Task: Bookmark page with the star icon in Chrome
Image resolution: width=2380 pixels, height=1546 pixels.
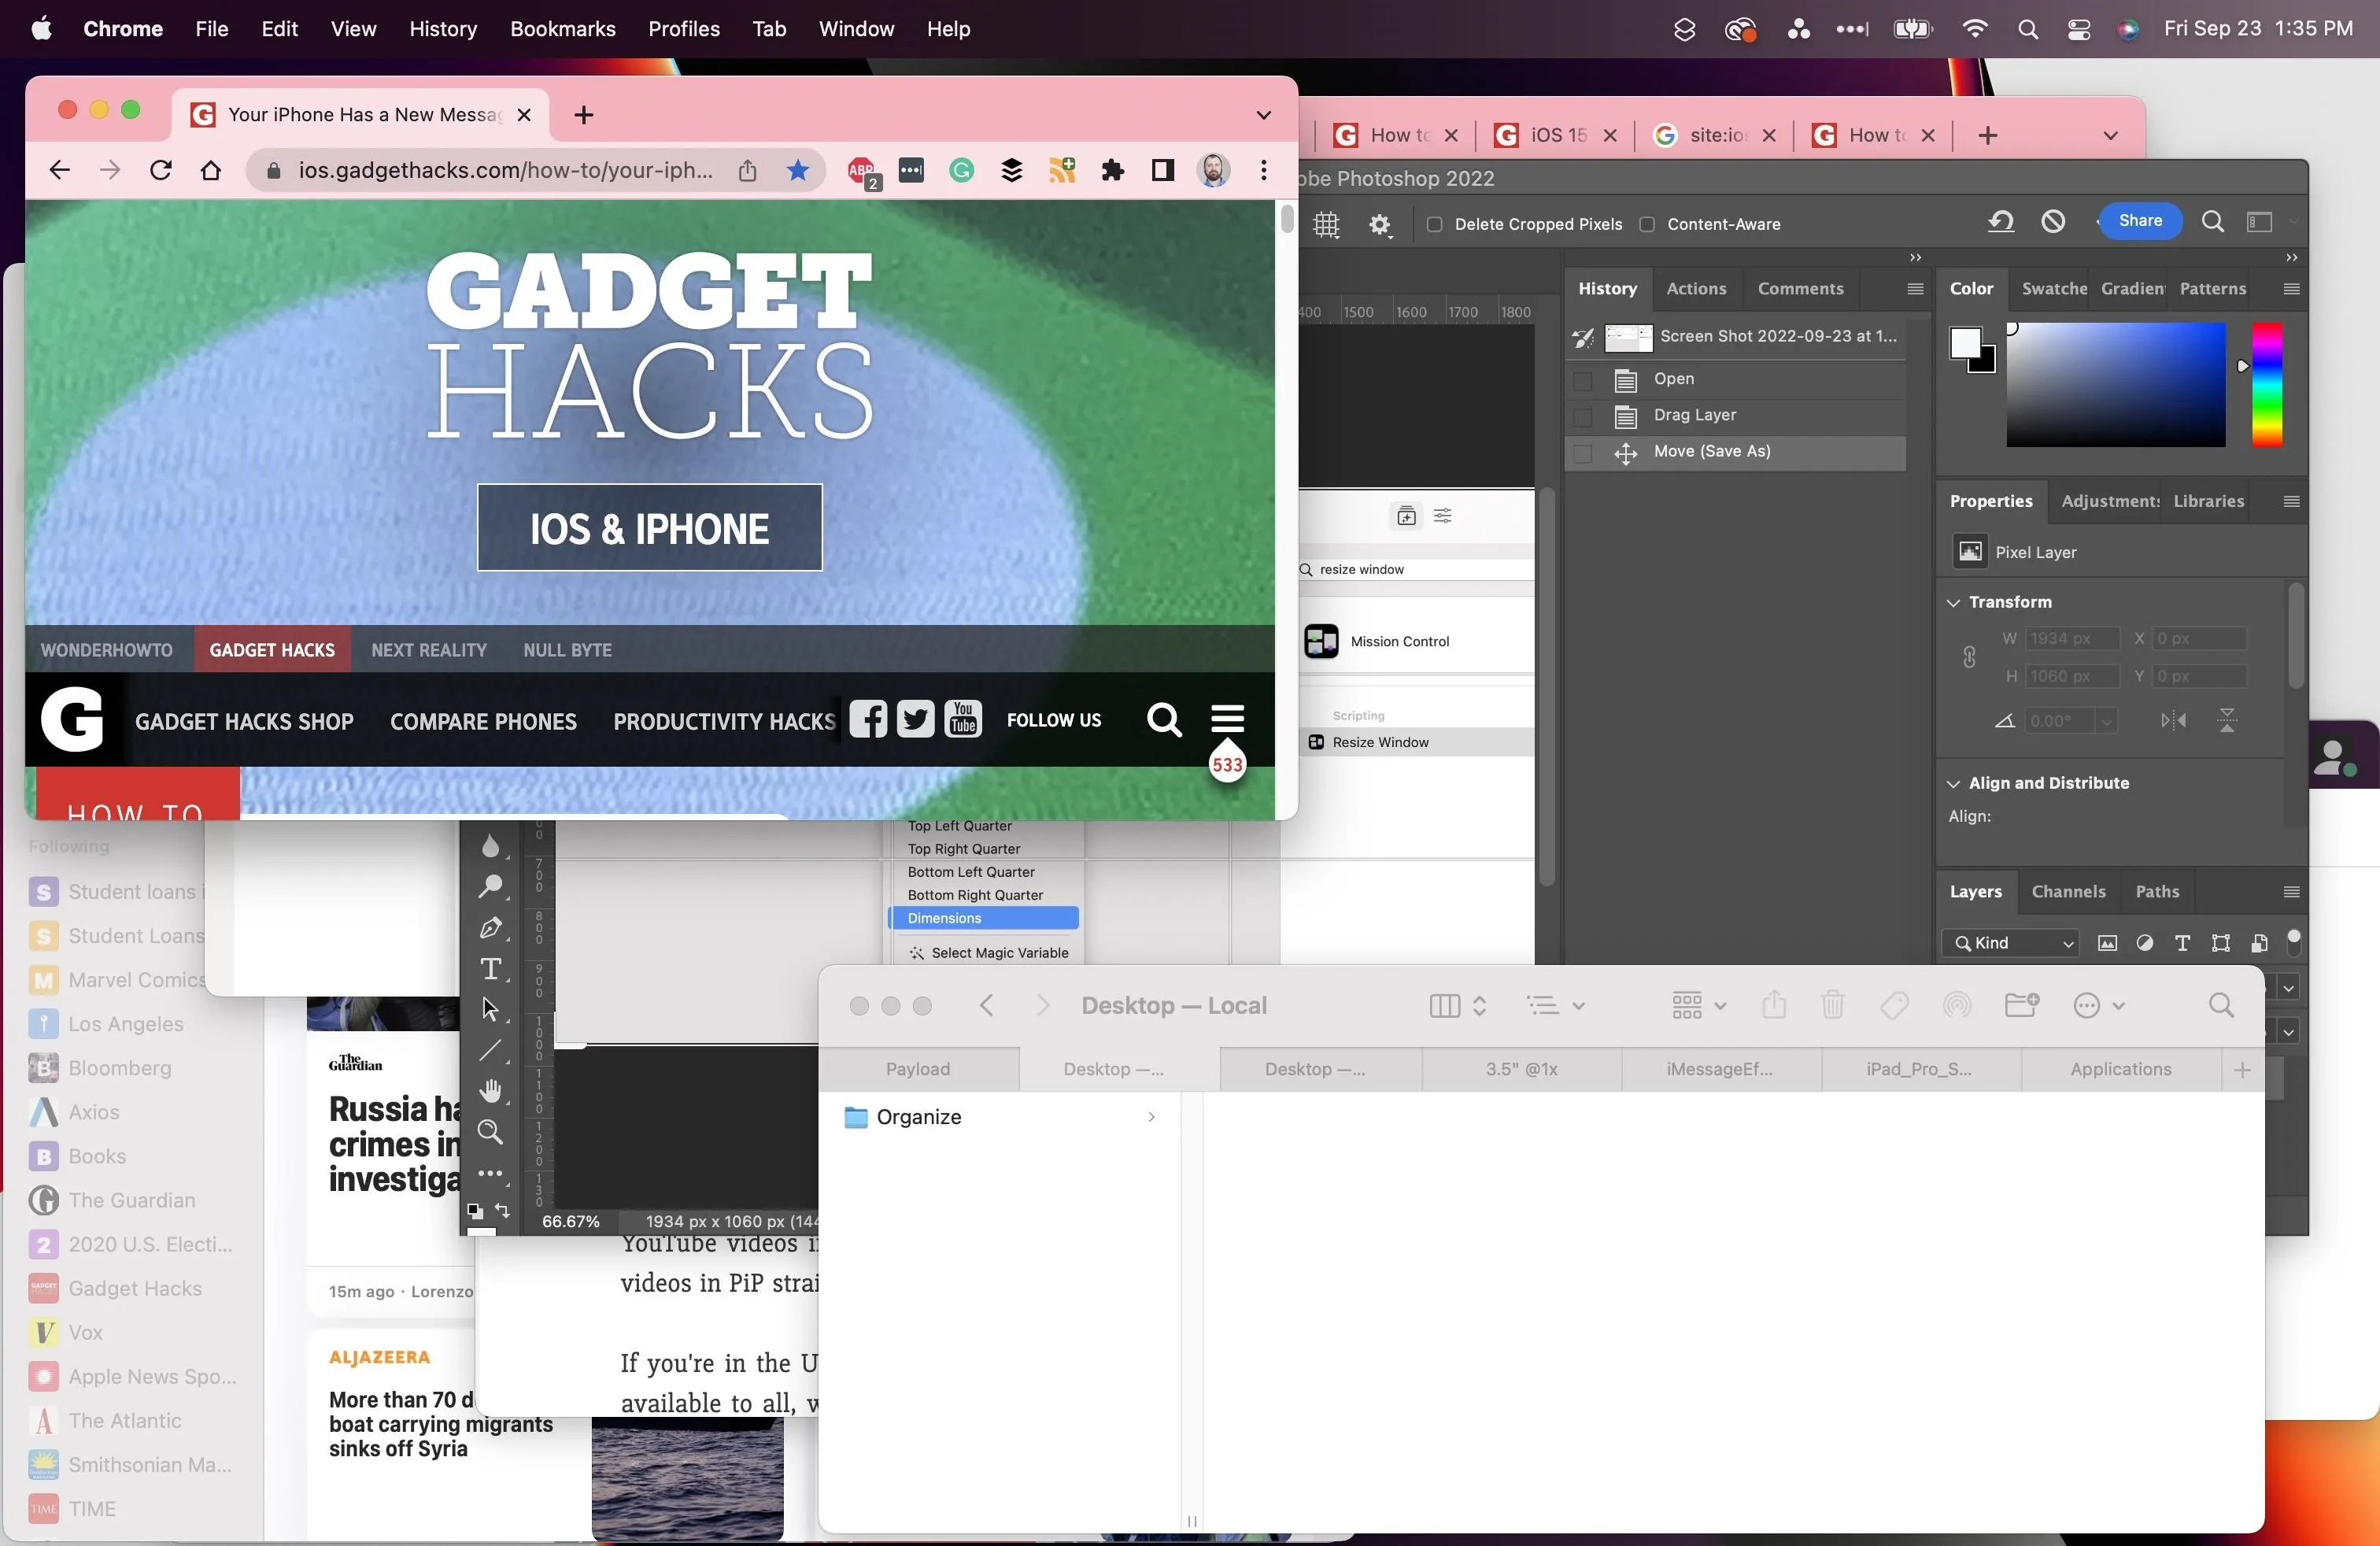Action: coord(797,170)
